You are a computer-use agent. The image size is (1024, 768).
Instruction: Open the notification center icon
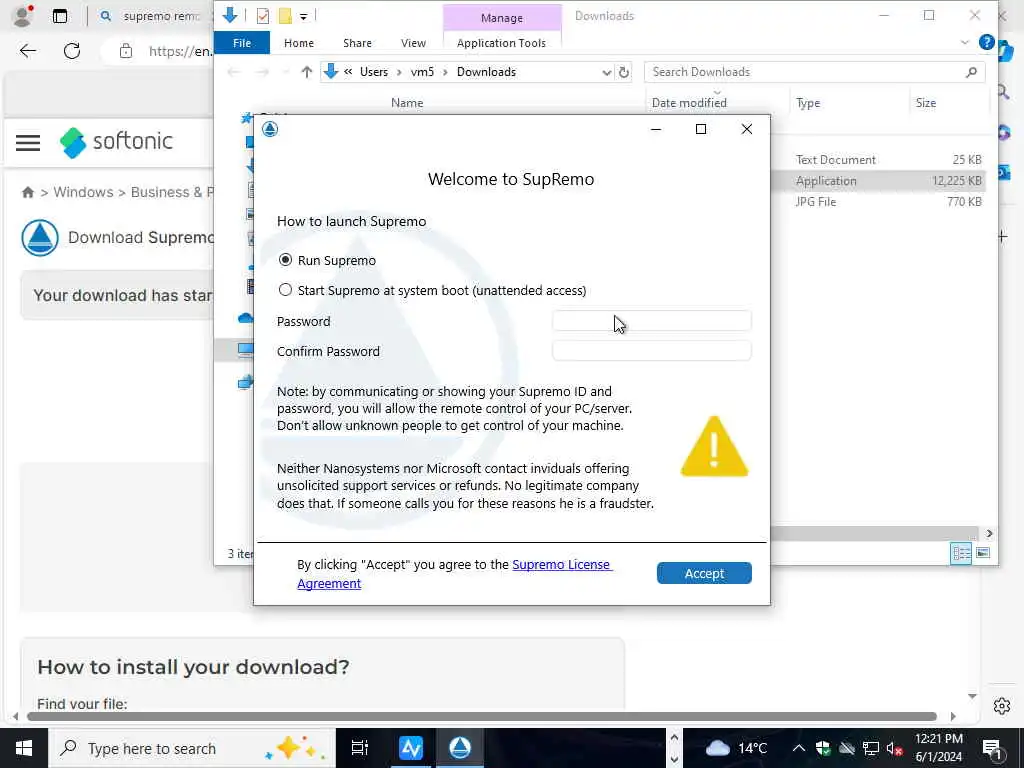[991, 748]
